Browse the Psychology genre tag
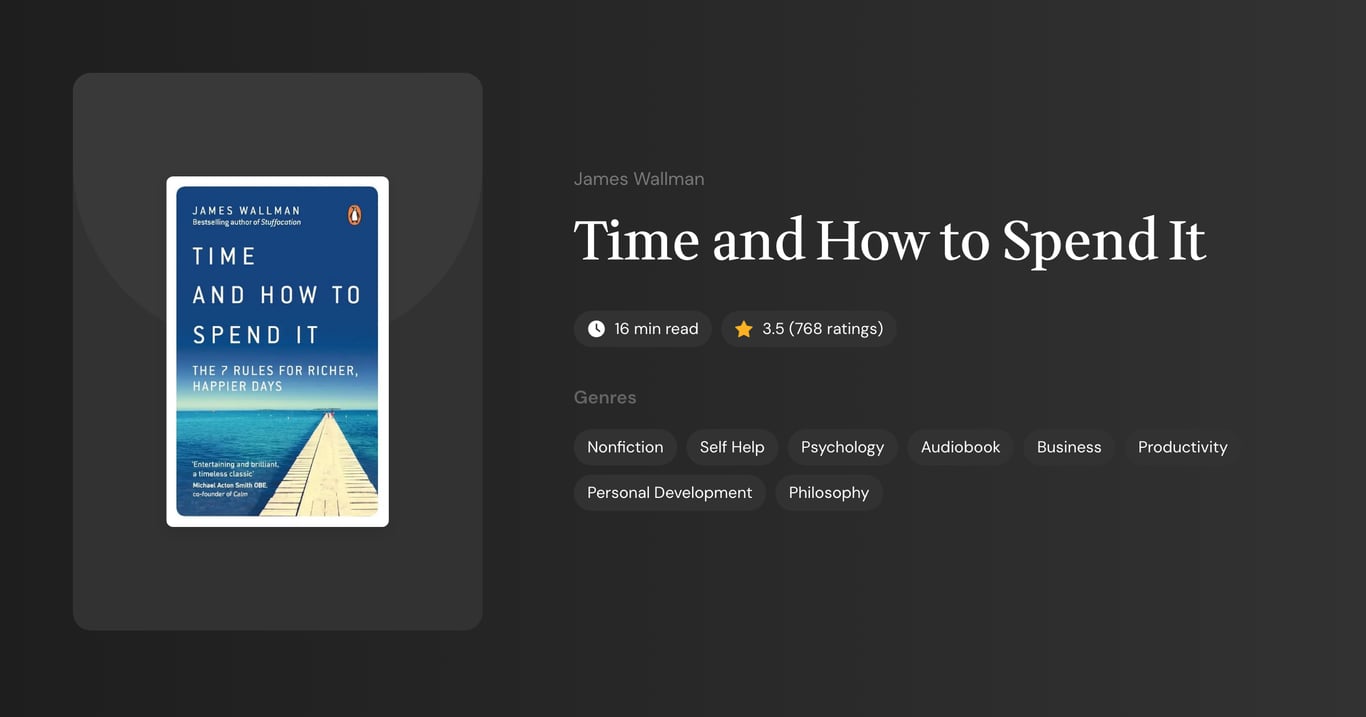Screen dimensions: 1366x717 tap(841, 447)
